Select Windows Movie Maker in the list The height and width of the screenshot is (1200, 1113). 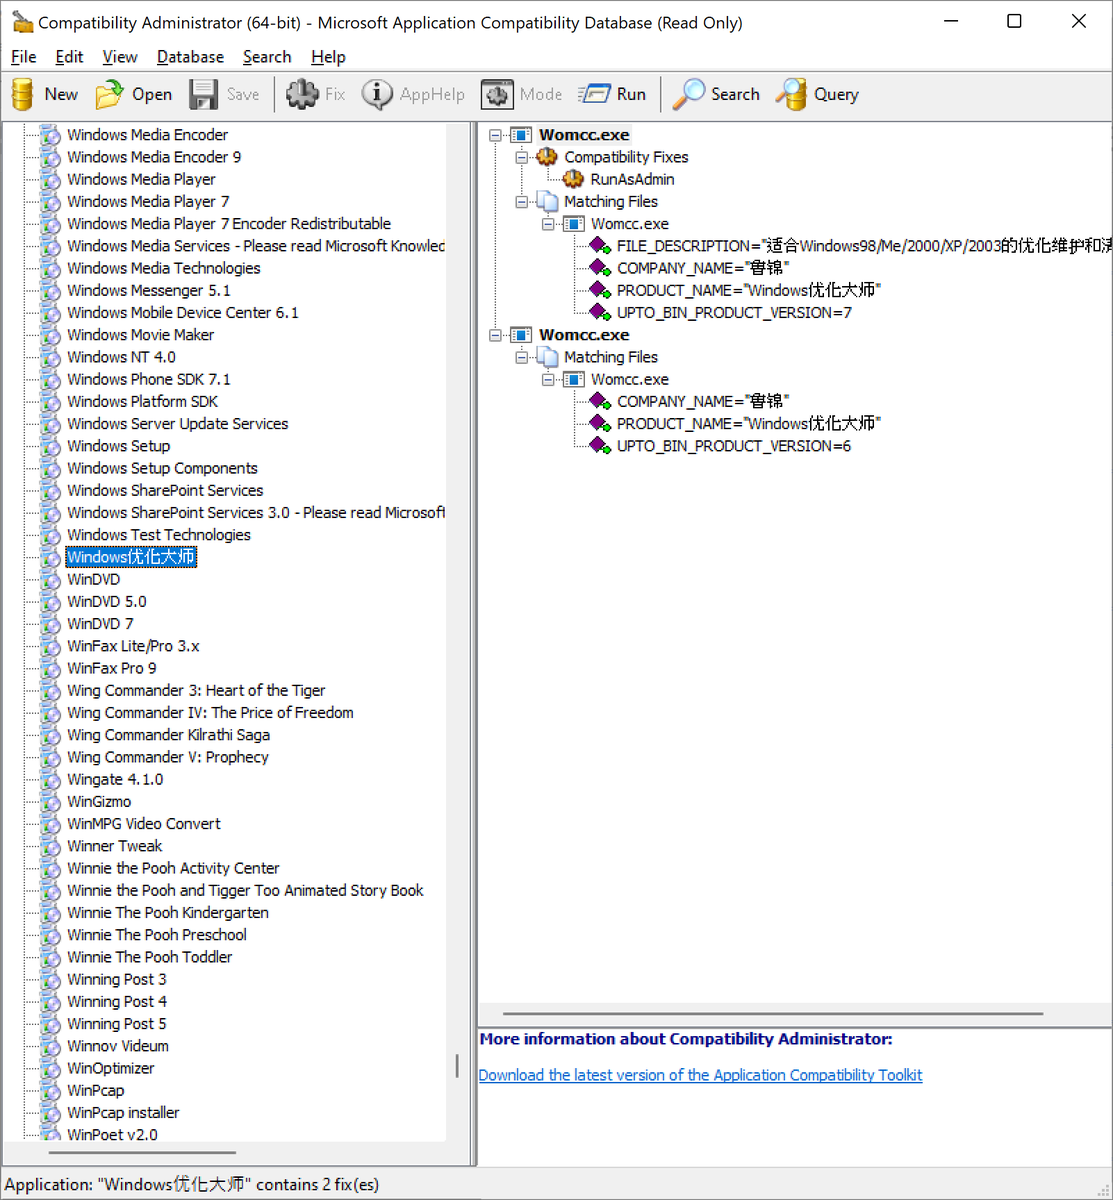coord(140,335)
